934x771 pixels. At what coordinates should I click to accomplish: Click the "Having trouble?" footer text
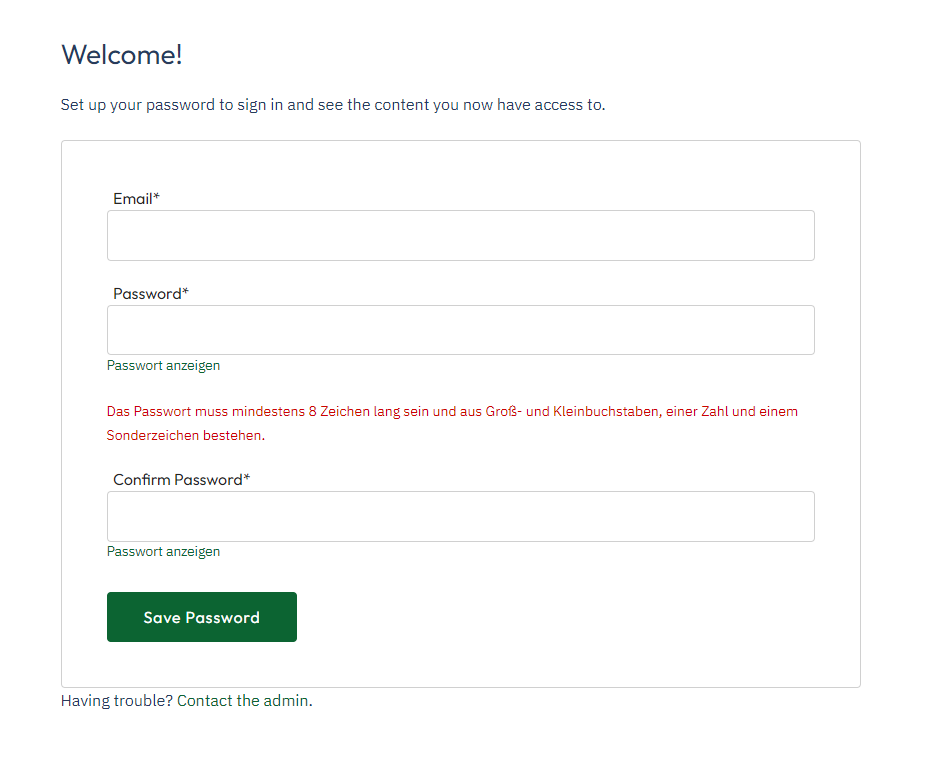click(x=115, y=700)
